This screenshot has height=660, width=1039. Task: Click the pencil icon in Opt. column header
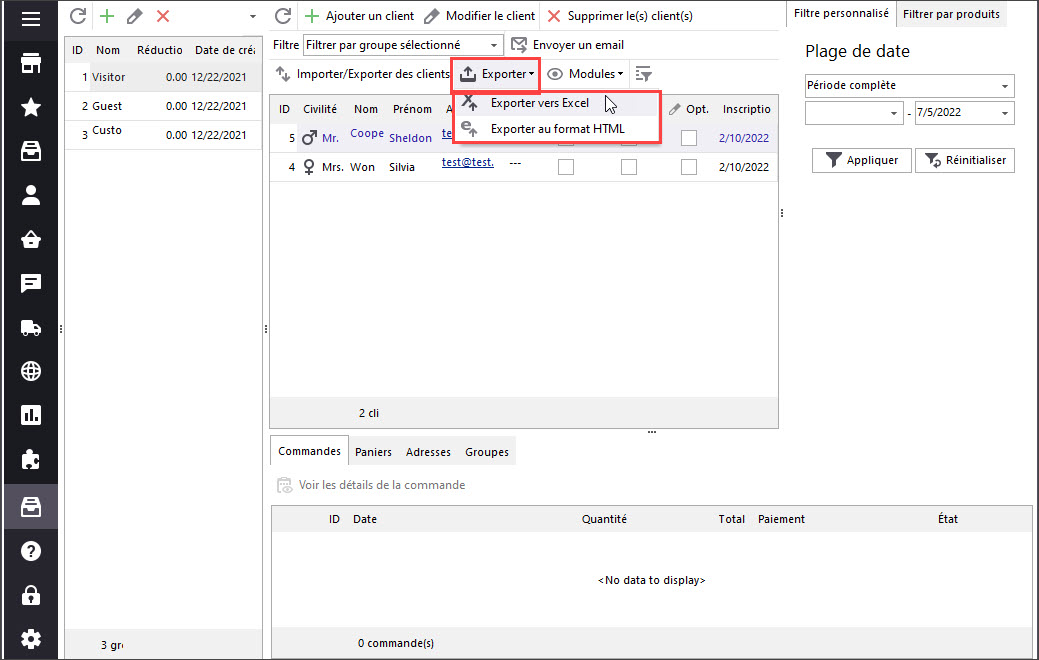click(x=675, y=109)
